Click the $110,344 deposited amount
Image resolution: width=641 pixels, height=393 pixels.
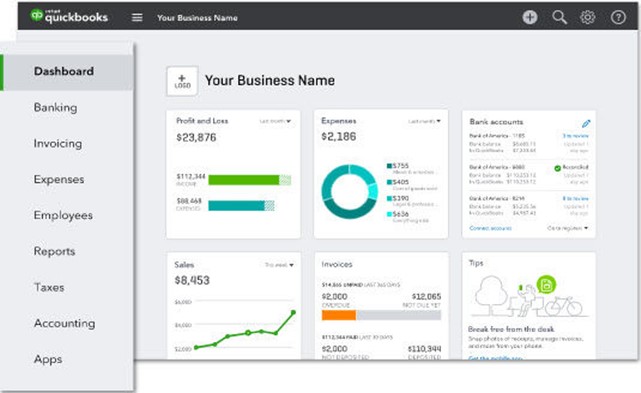pyautogui.click(x=424, y=349)
